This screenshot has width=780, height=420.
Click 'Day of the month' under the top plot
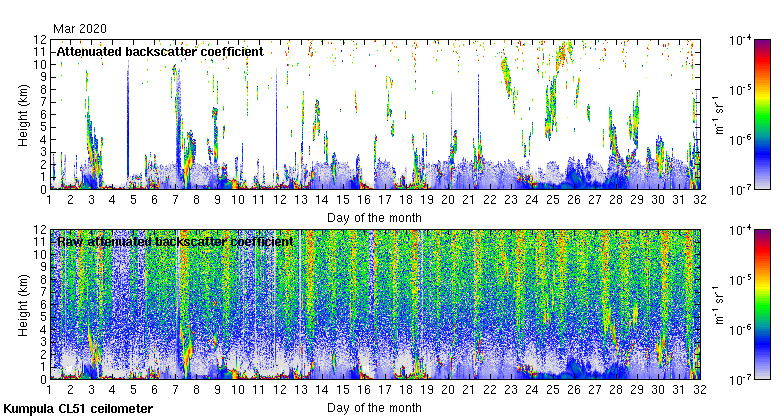click(373, 217)
